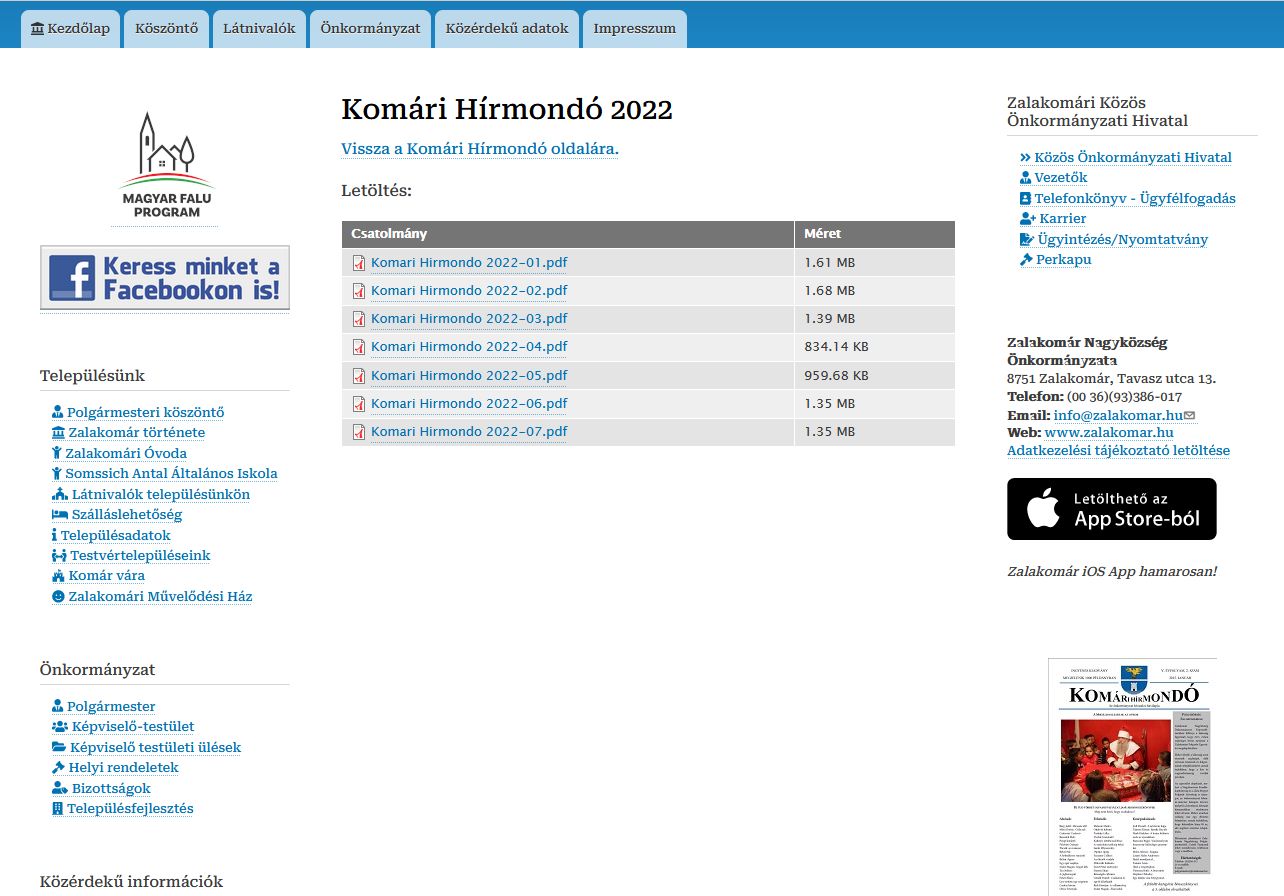Open the Impresszum tab
This screenshot has width=1284, height=896.
pos(634,29)
